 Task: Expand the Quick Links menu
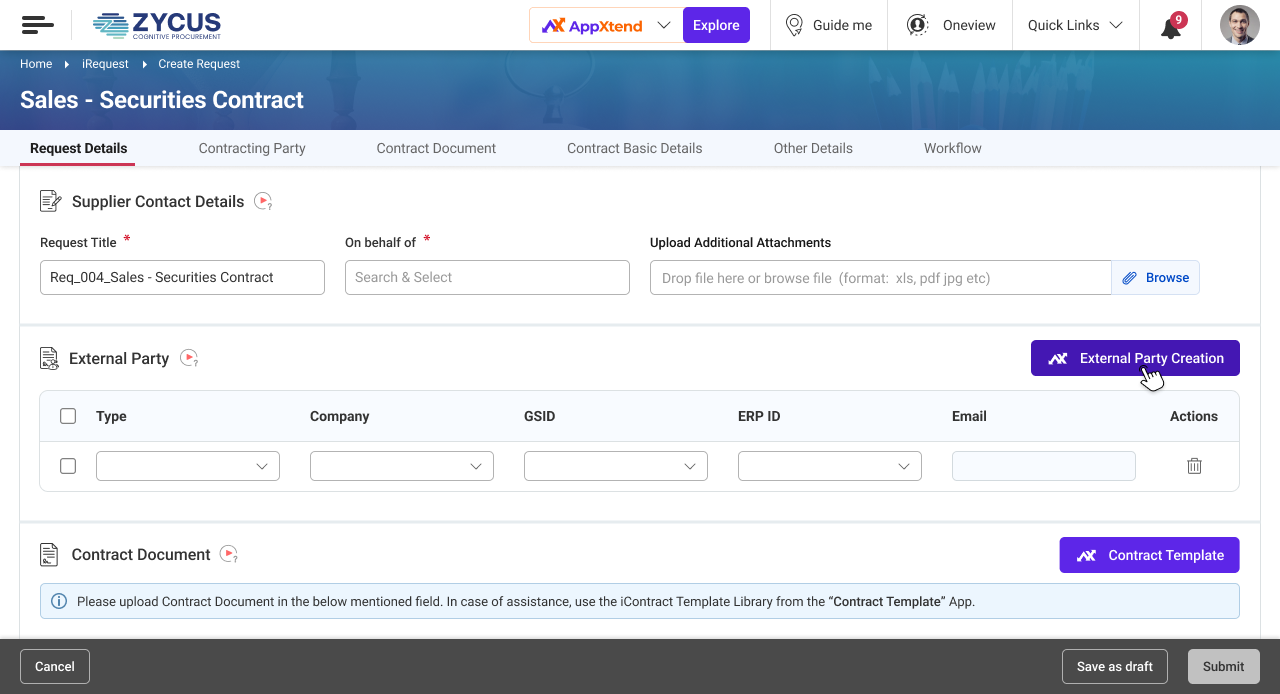pos(1075,25)
